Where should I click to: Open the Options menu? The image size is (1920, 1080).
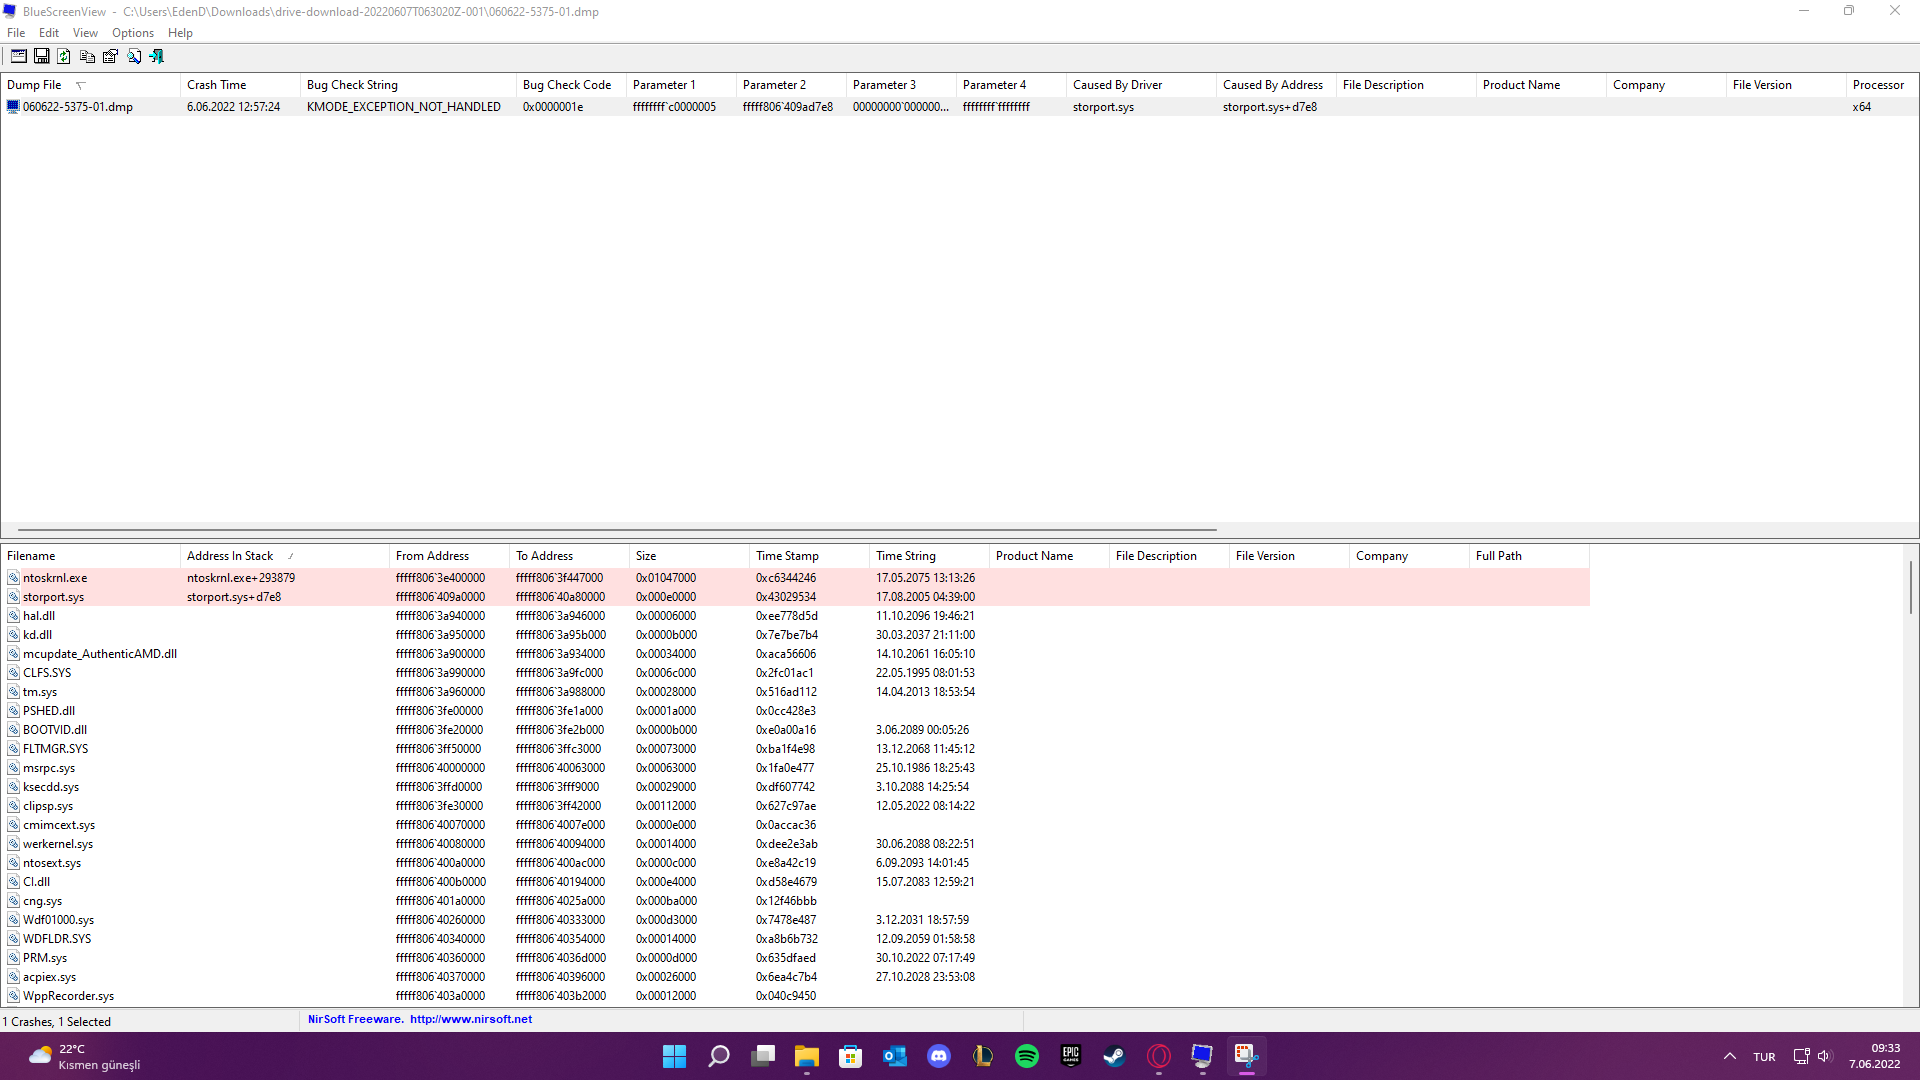click(132, 33)
